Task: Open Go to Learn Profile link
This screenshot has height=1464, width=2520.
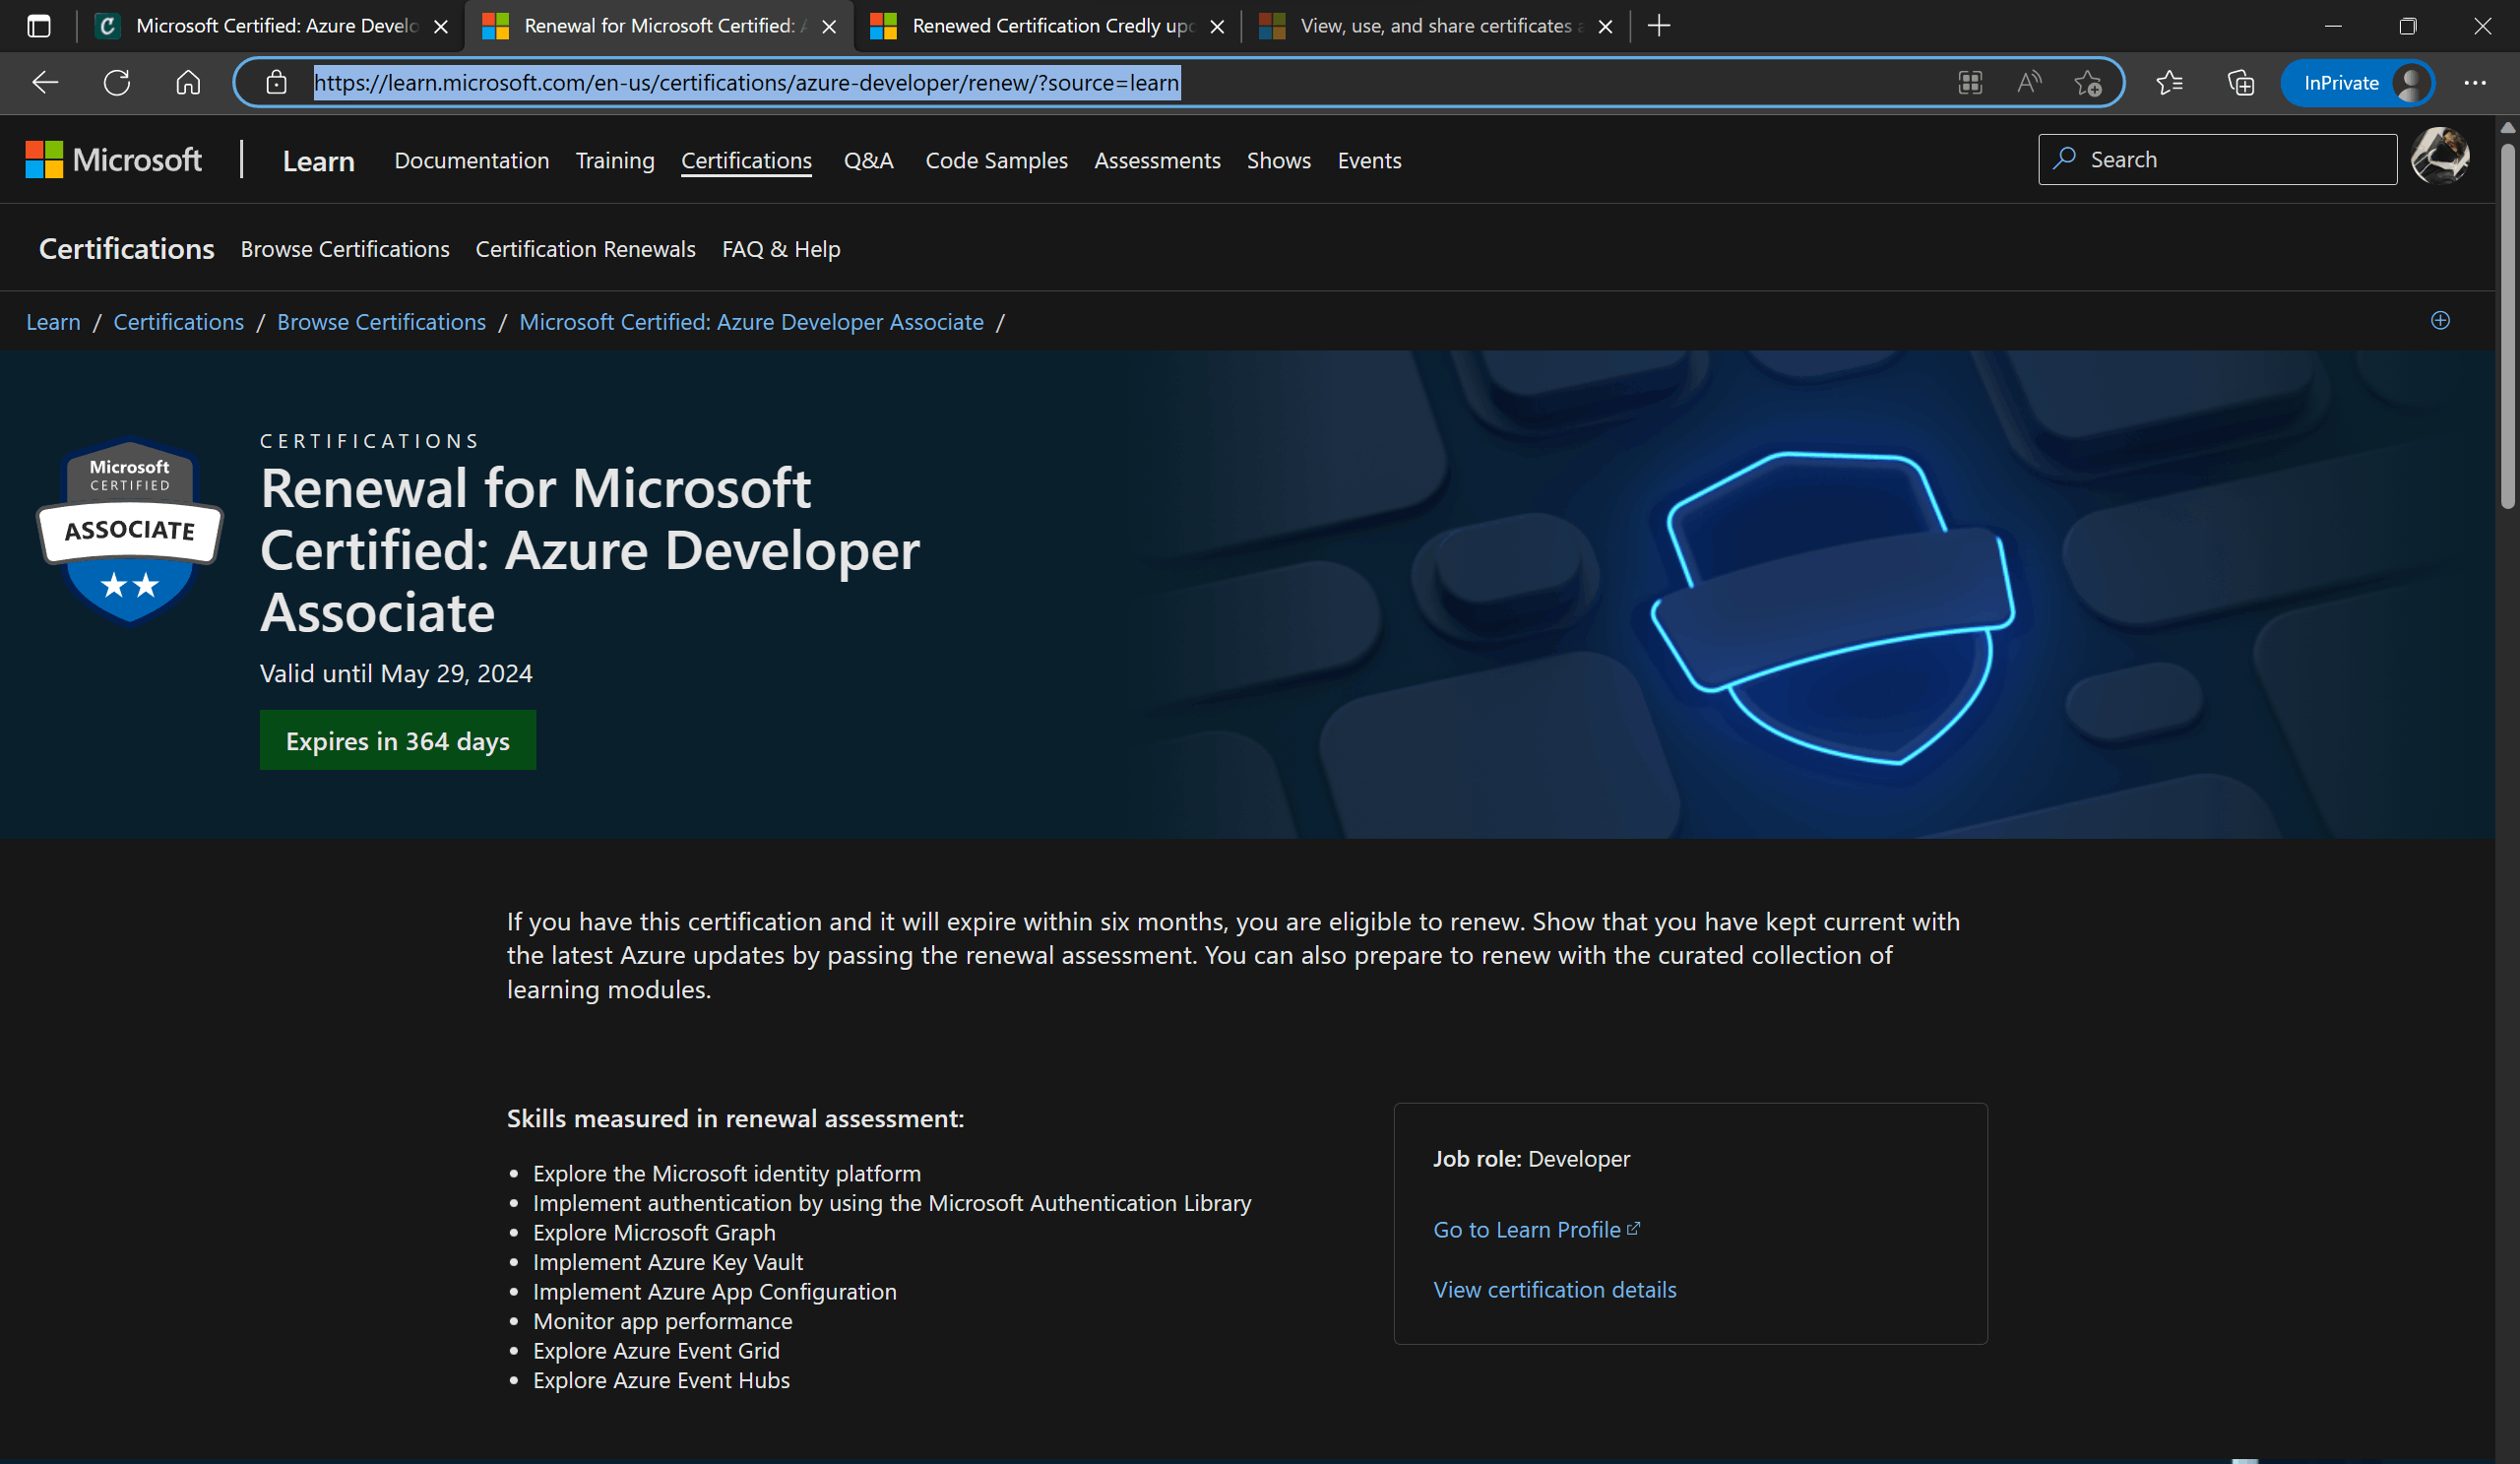Action: (1536, 1230)
